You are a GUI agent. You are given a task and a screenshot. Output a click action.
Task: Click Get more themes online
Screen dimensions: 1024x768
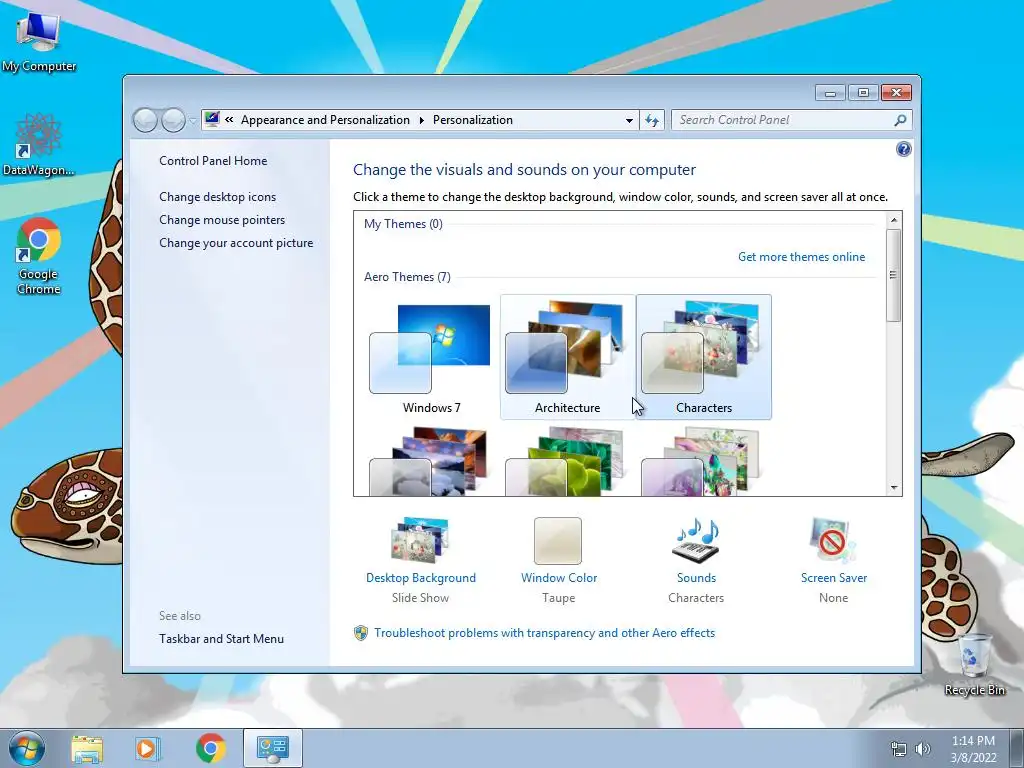pyautogui.click(x=801, y=257)
